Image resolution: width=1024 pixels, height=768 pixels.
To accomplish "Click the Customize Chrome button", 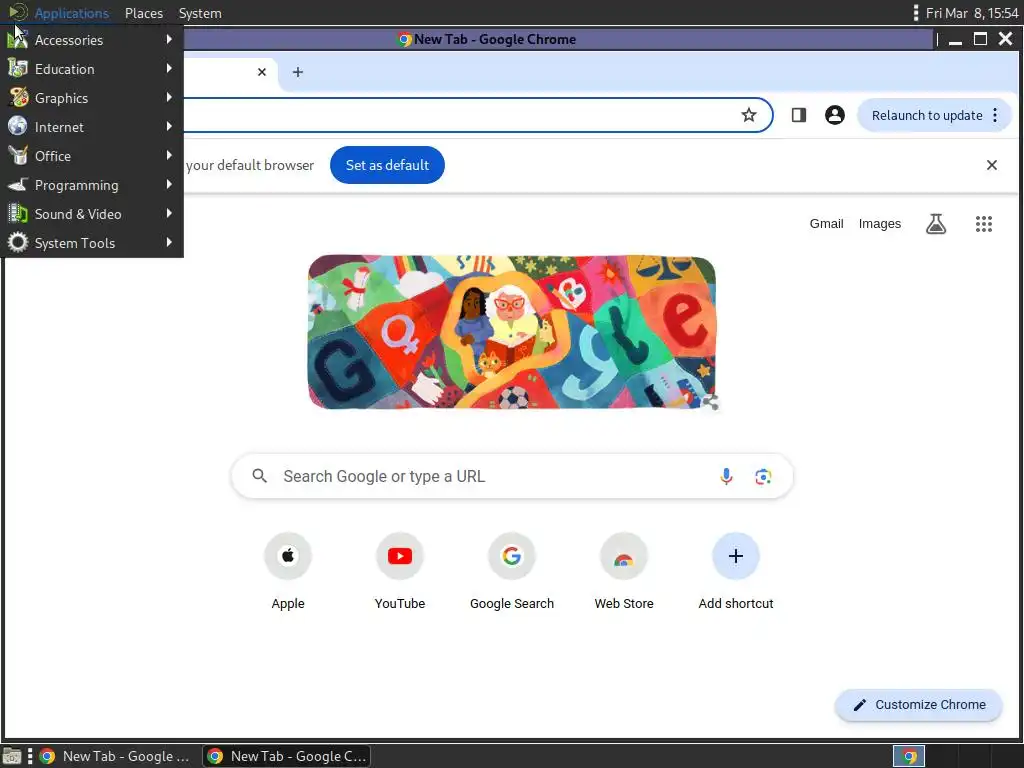I will click(918, 705).
